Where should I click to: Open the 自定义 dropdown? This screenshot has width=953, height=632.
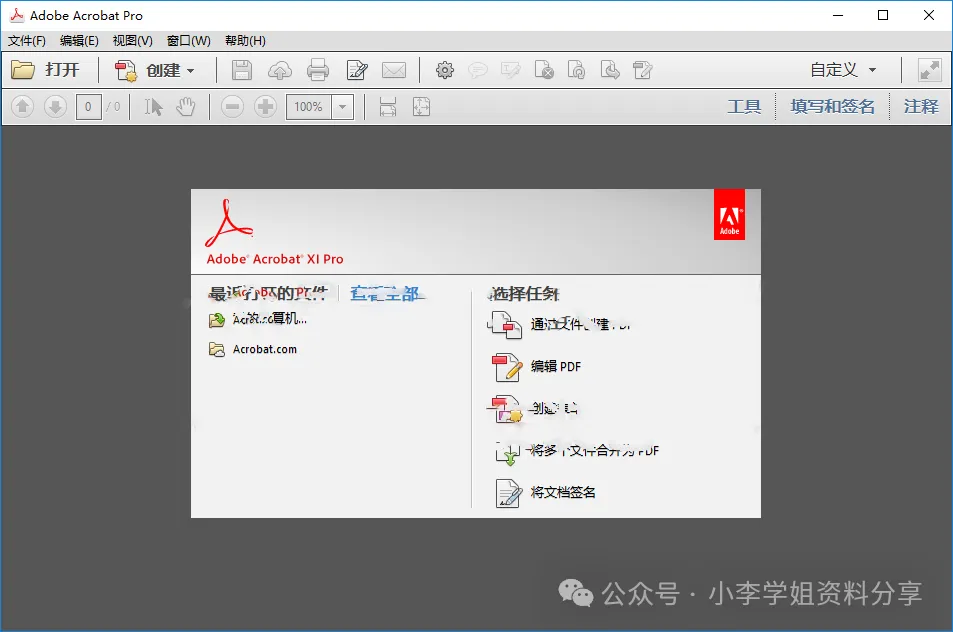point(843,70)
